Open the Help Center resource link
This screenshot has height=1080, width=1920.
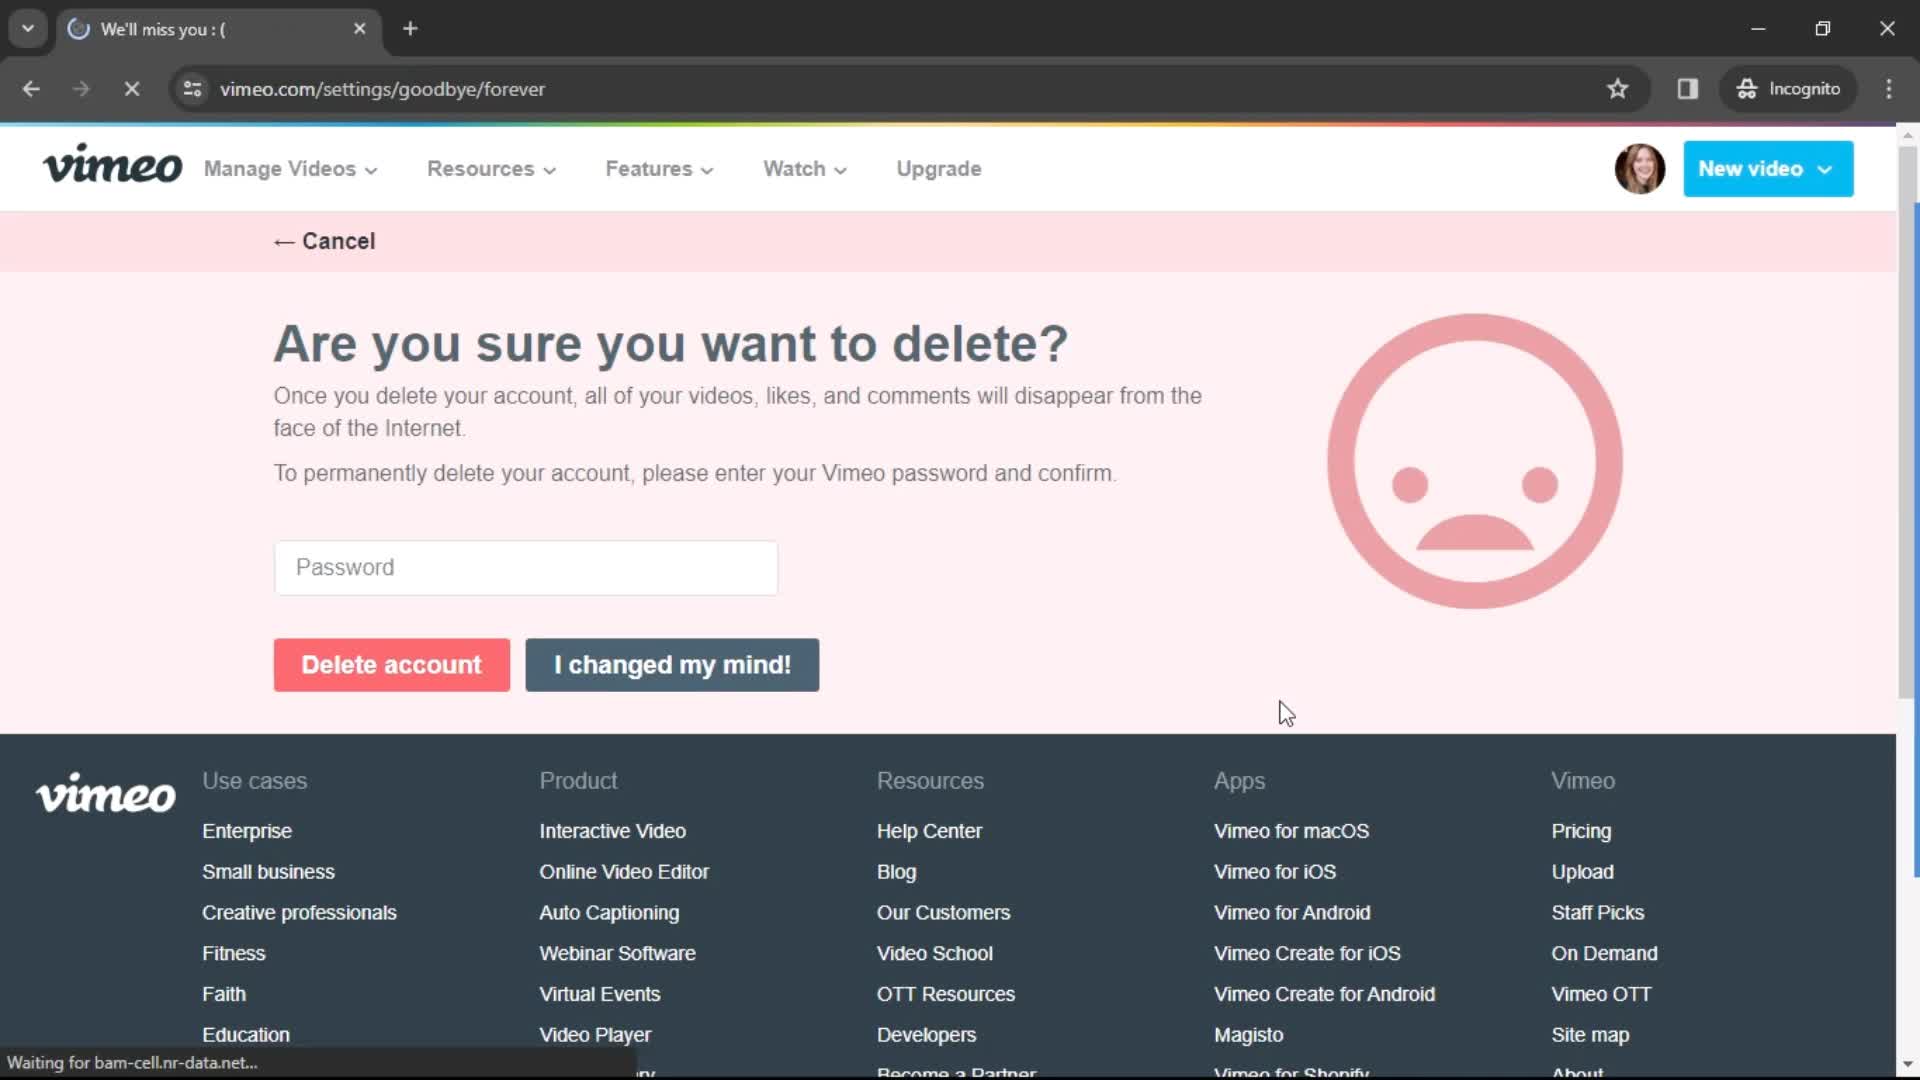(x=928, y=831)
